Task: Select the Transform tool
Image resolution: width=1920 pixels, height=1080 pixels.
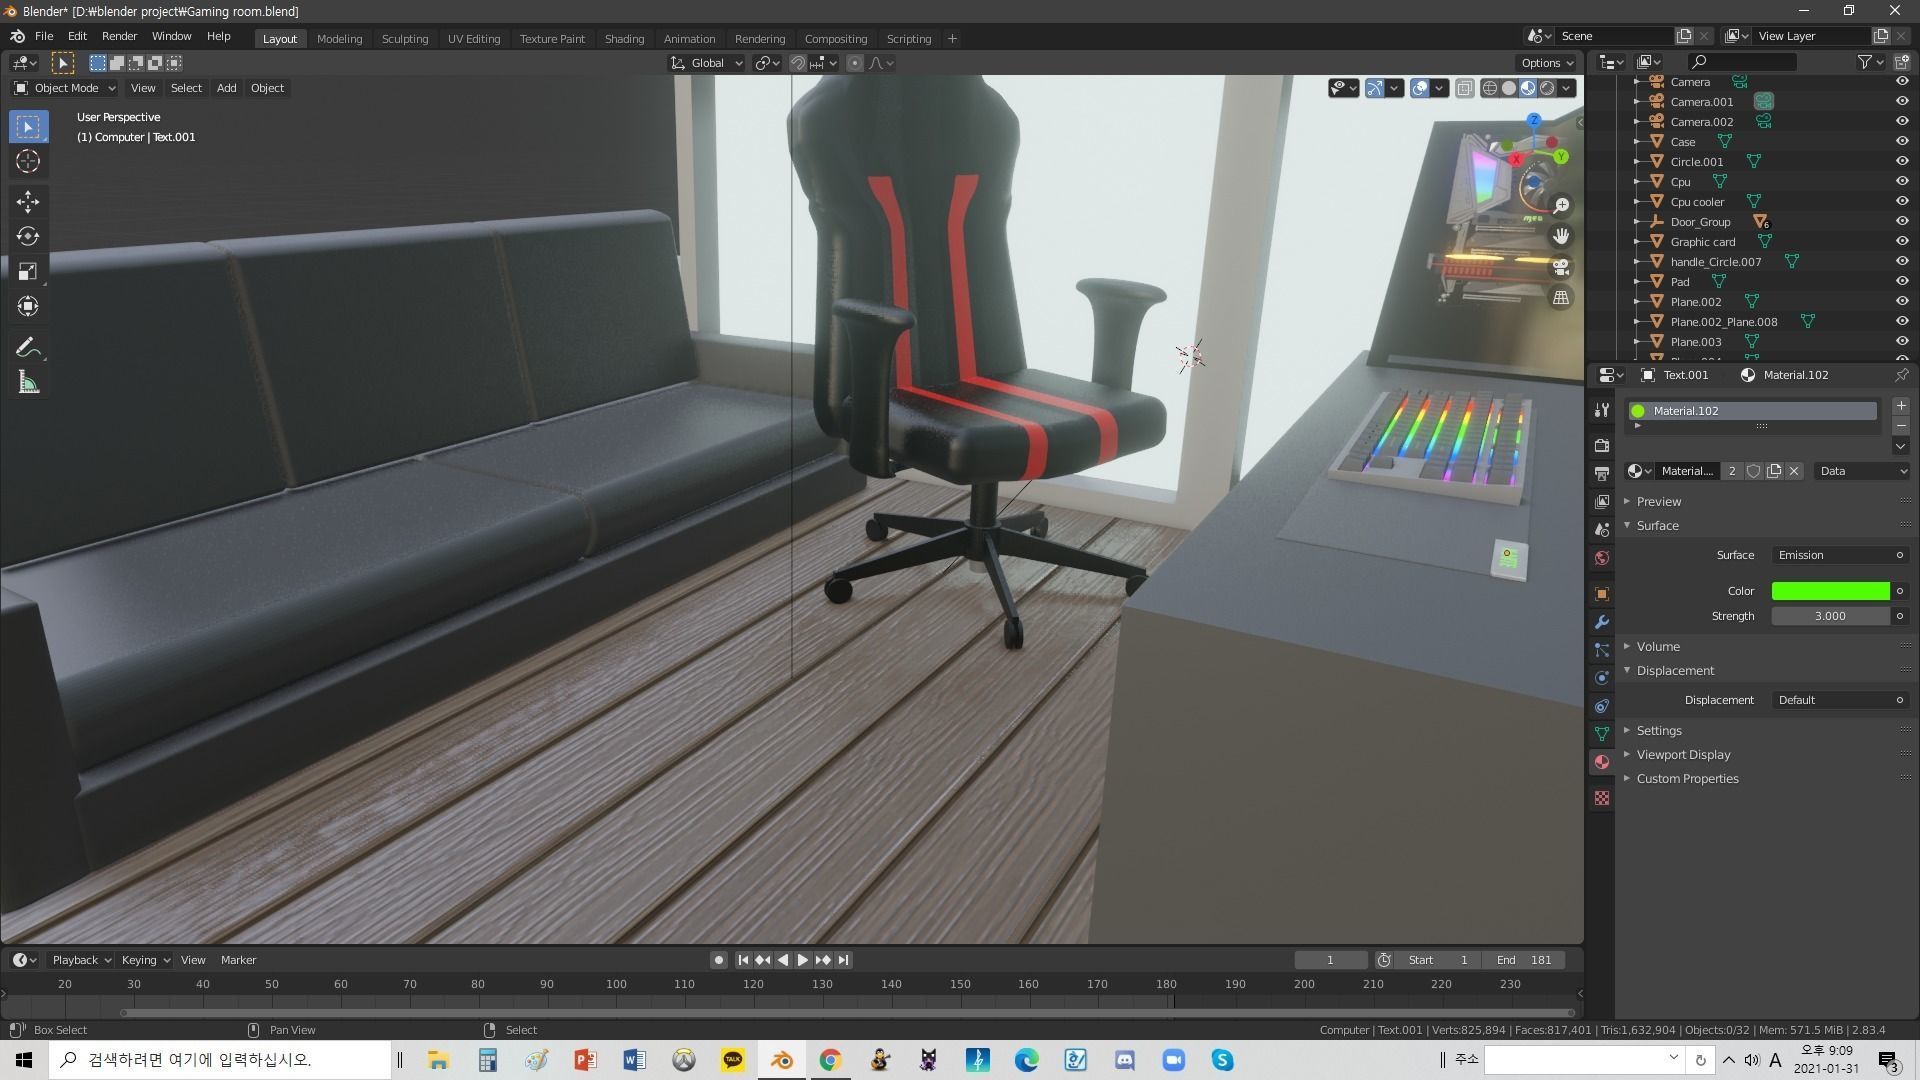Action: pos(28,307)
